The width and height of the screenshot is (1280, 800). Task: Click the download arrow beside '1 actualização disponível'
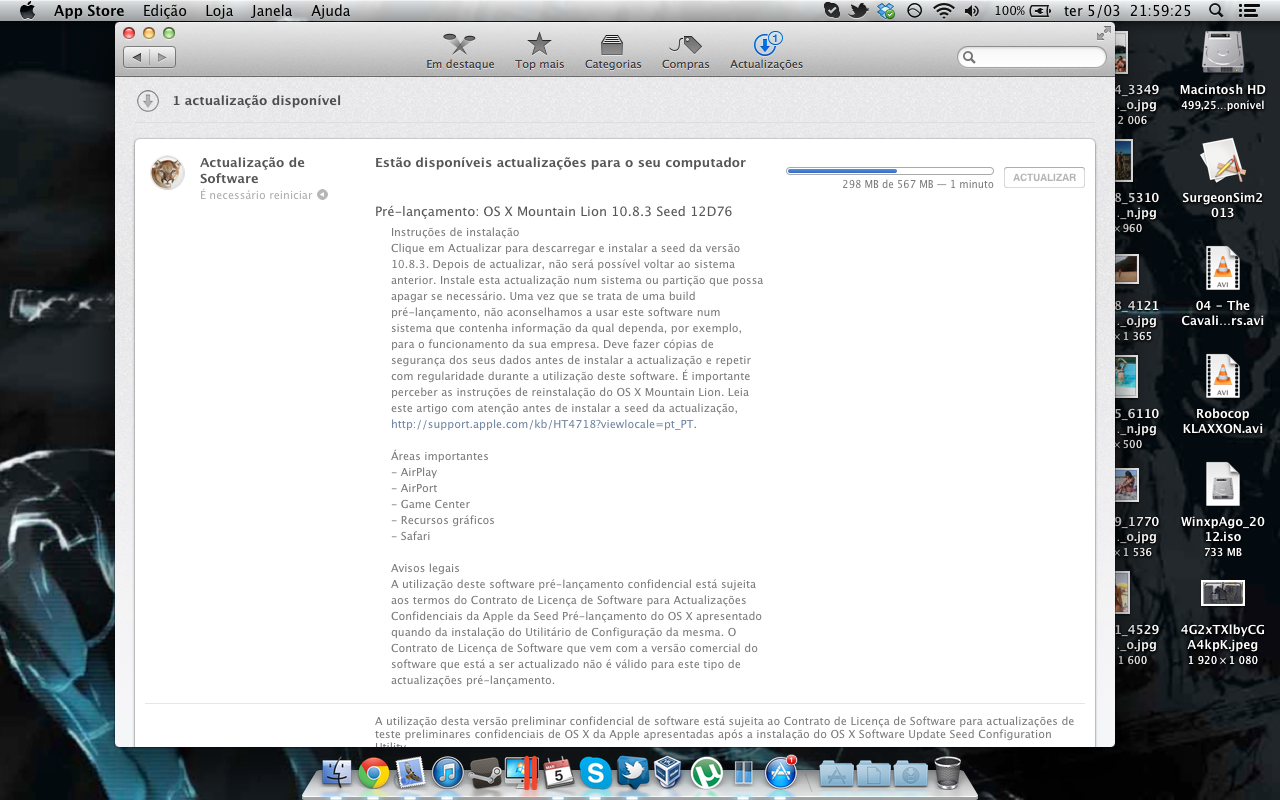(148, 100)
